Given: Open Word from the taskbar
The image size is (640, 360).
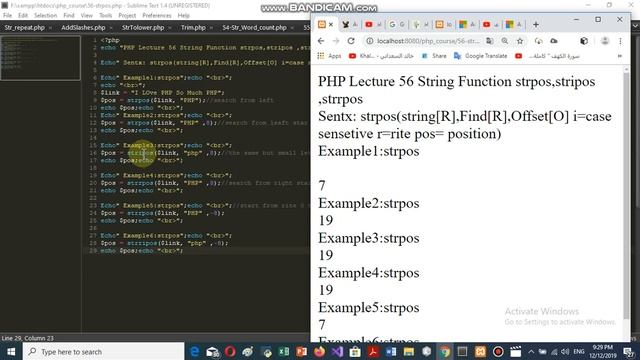Looking at the screenshot, I should pyautogui.click(x=391, y=351).
